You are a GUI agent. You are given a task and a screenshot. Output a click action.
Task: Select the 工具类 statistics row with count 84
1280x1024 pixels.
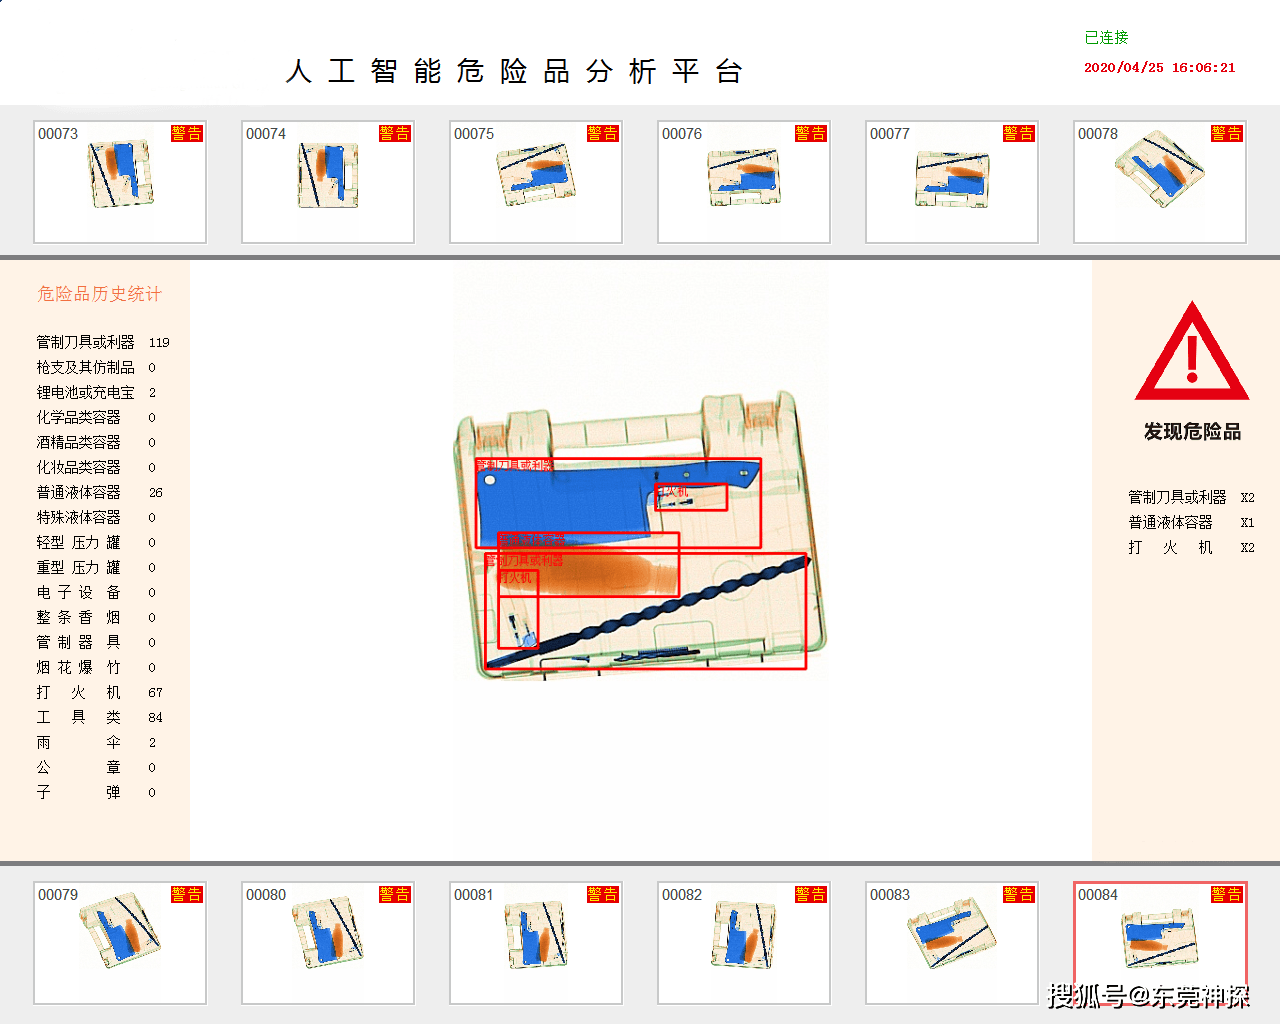(100, 717)
